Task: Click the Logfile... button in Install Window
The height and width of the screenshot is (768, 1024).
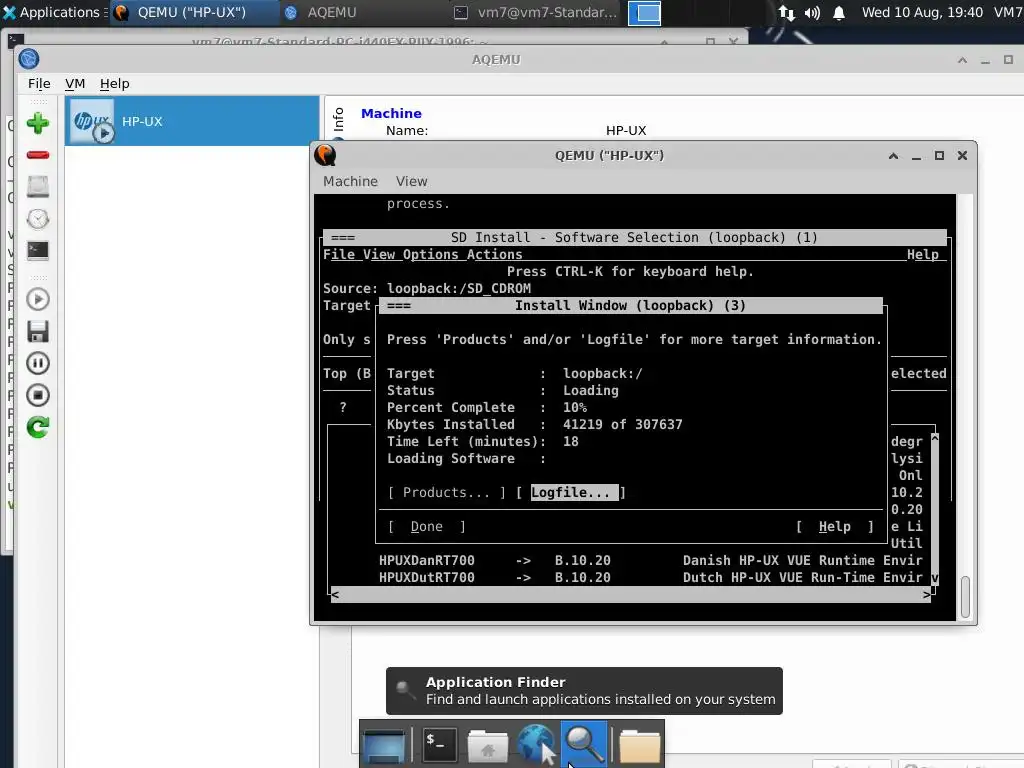Action: [571, 492]
